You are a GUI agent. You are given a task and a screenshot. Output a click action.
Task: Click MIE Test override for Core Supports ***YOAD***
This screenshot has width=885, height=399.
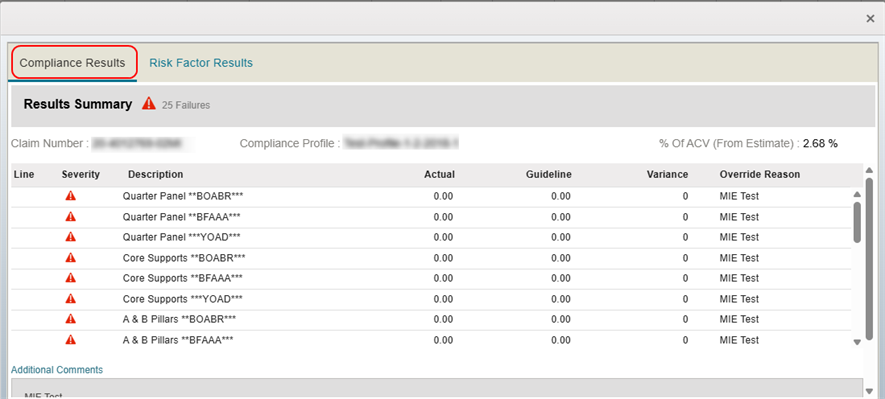[x=739, y=299]
